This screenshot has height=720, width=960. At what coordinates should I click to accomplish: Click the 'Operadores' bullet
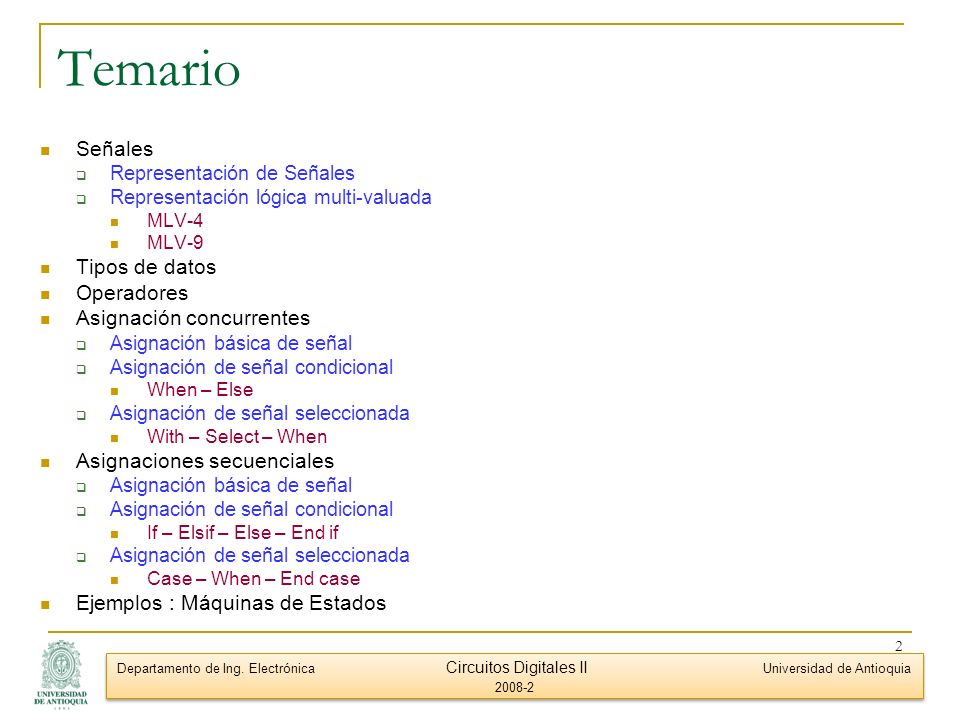click(132, 293)
